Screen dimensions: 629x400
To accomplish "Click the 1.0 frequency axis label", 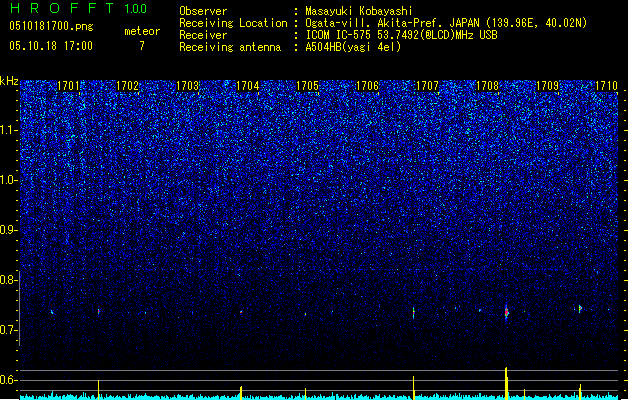I will (9, 180).
